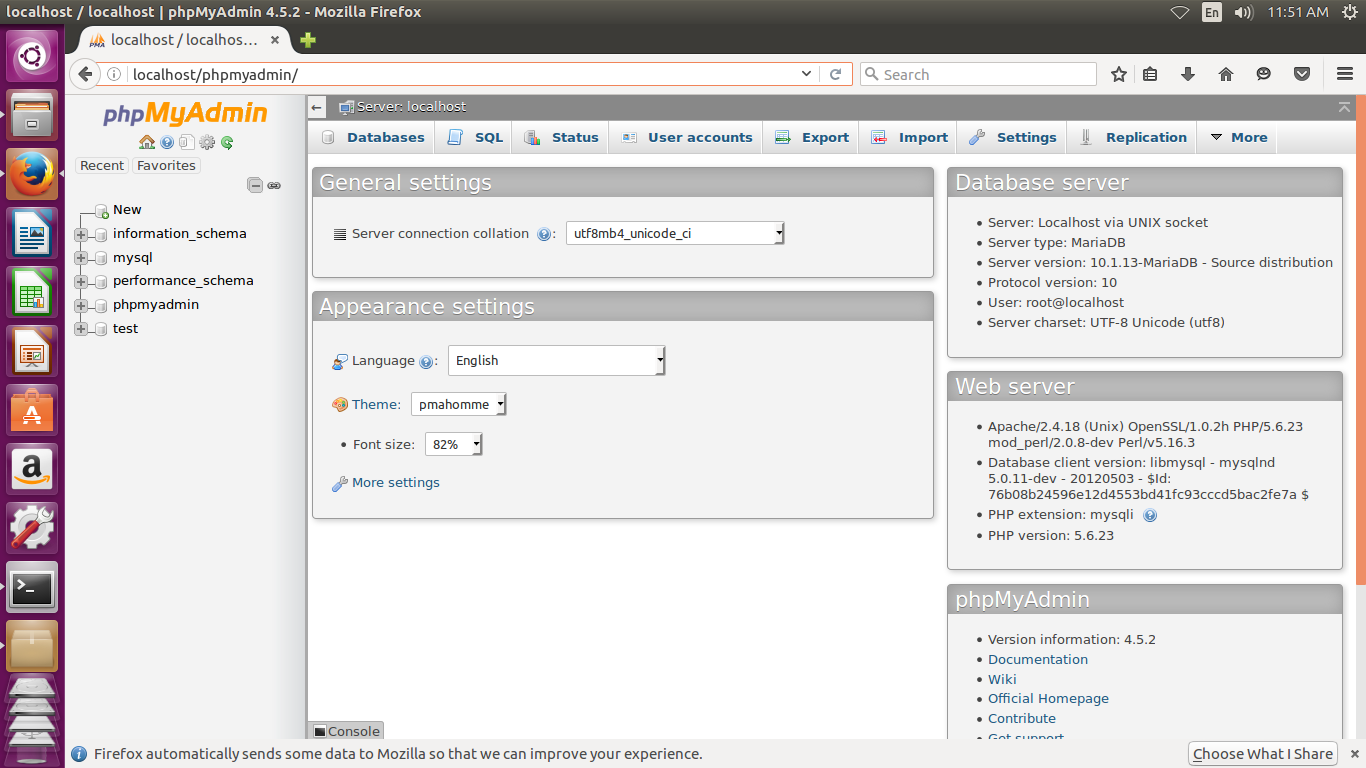Viewport: 1366px width, 768px height.
Task: Expand performance_schema database tree node
Action: tap(81, 281)
